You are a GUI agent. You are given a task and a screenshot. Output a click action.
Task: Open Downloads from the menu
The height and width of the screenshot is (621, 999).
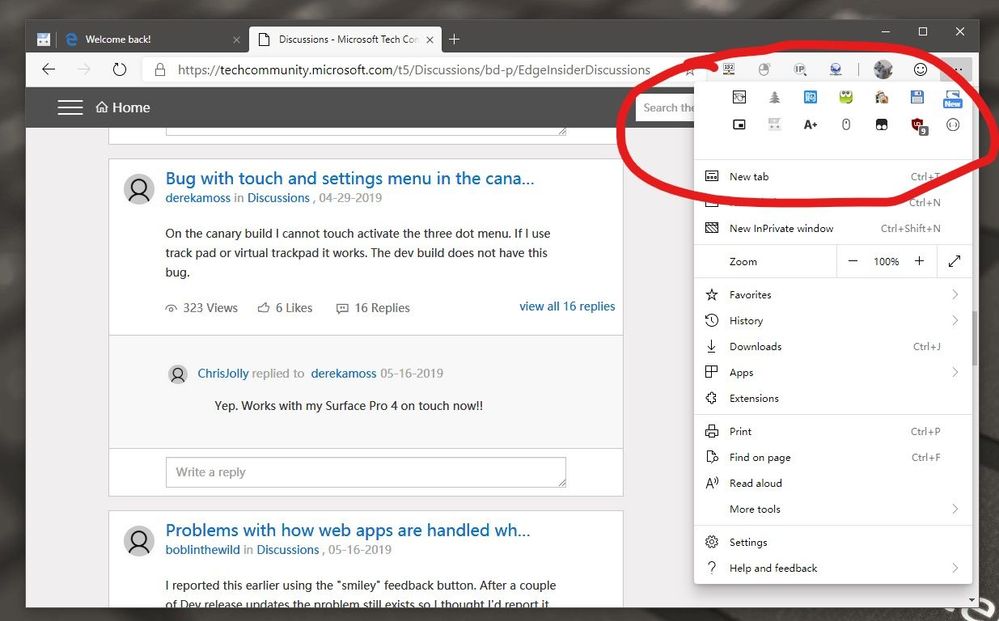tap(833, 346)
